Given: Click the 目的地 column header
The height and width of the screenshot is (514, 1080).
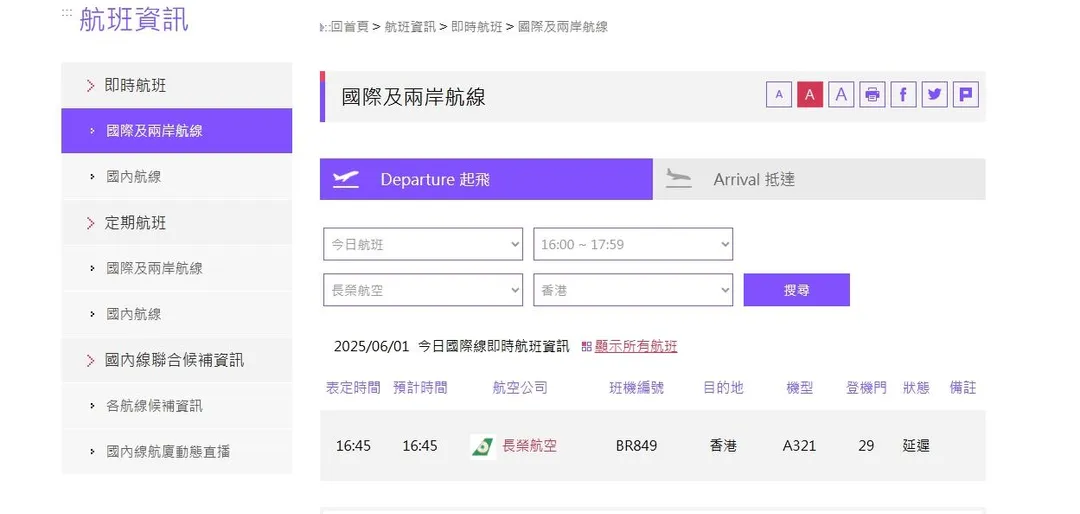Looking at the screenshot, I should [723, 388].
